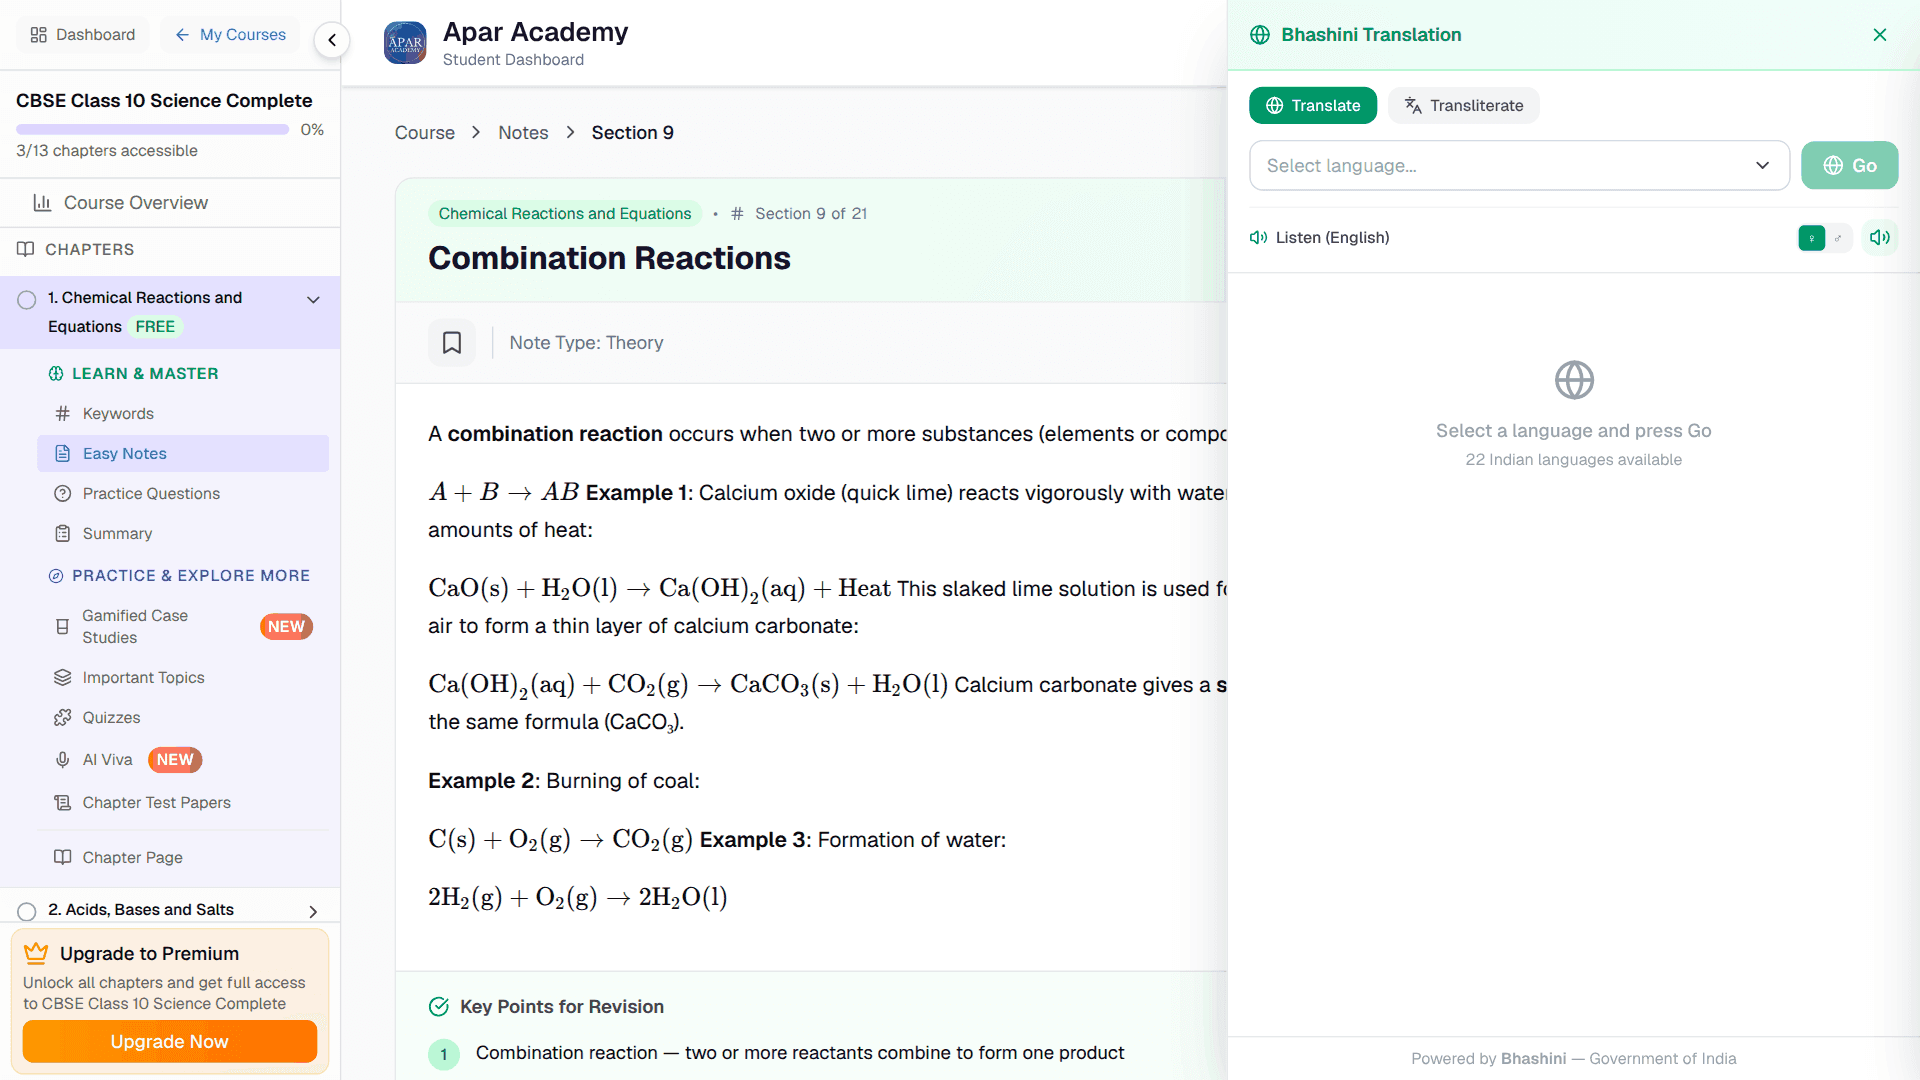Play the English audio with the speaker button
The width and height of the screenshot is (1920, 1080).
coord(1880,238)
